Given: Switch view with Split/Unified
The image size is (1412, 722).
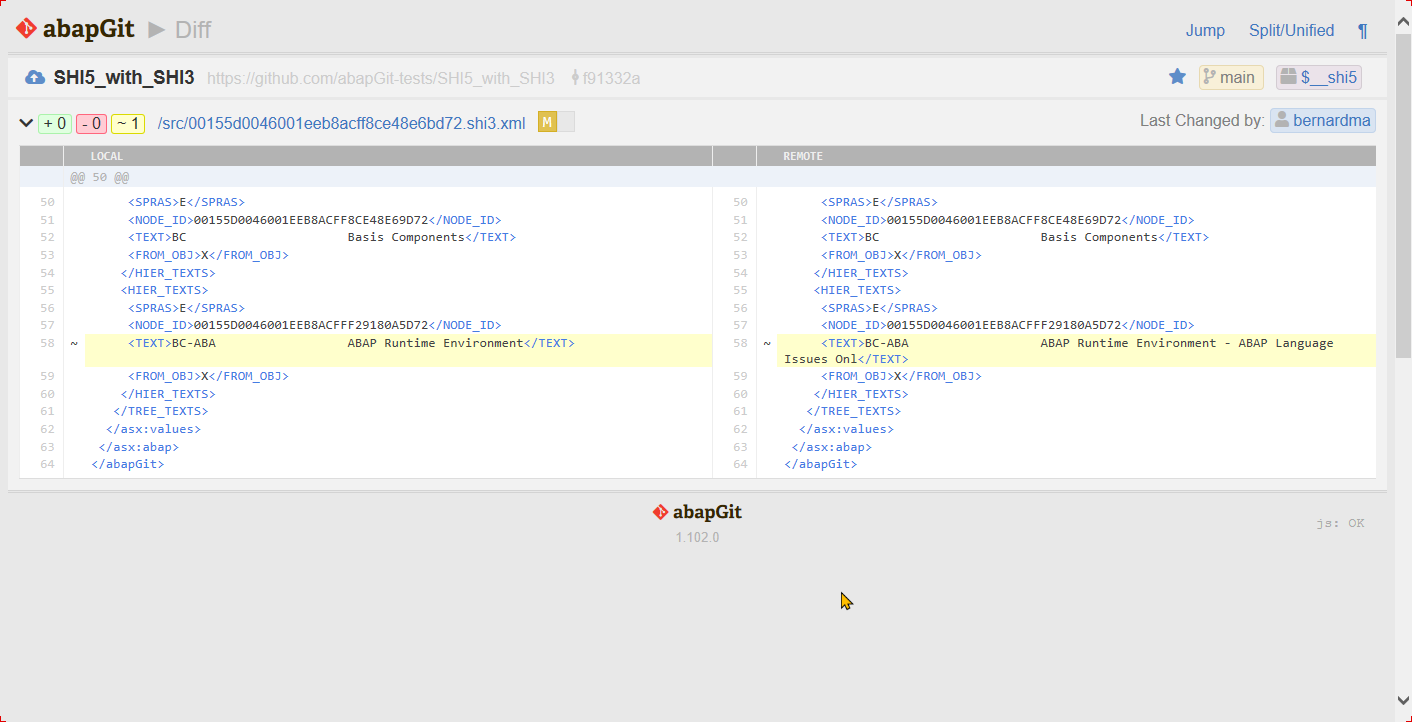Looking at the screenshot, I should pyautogui.click(x=1291, y=30).
